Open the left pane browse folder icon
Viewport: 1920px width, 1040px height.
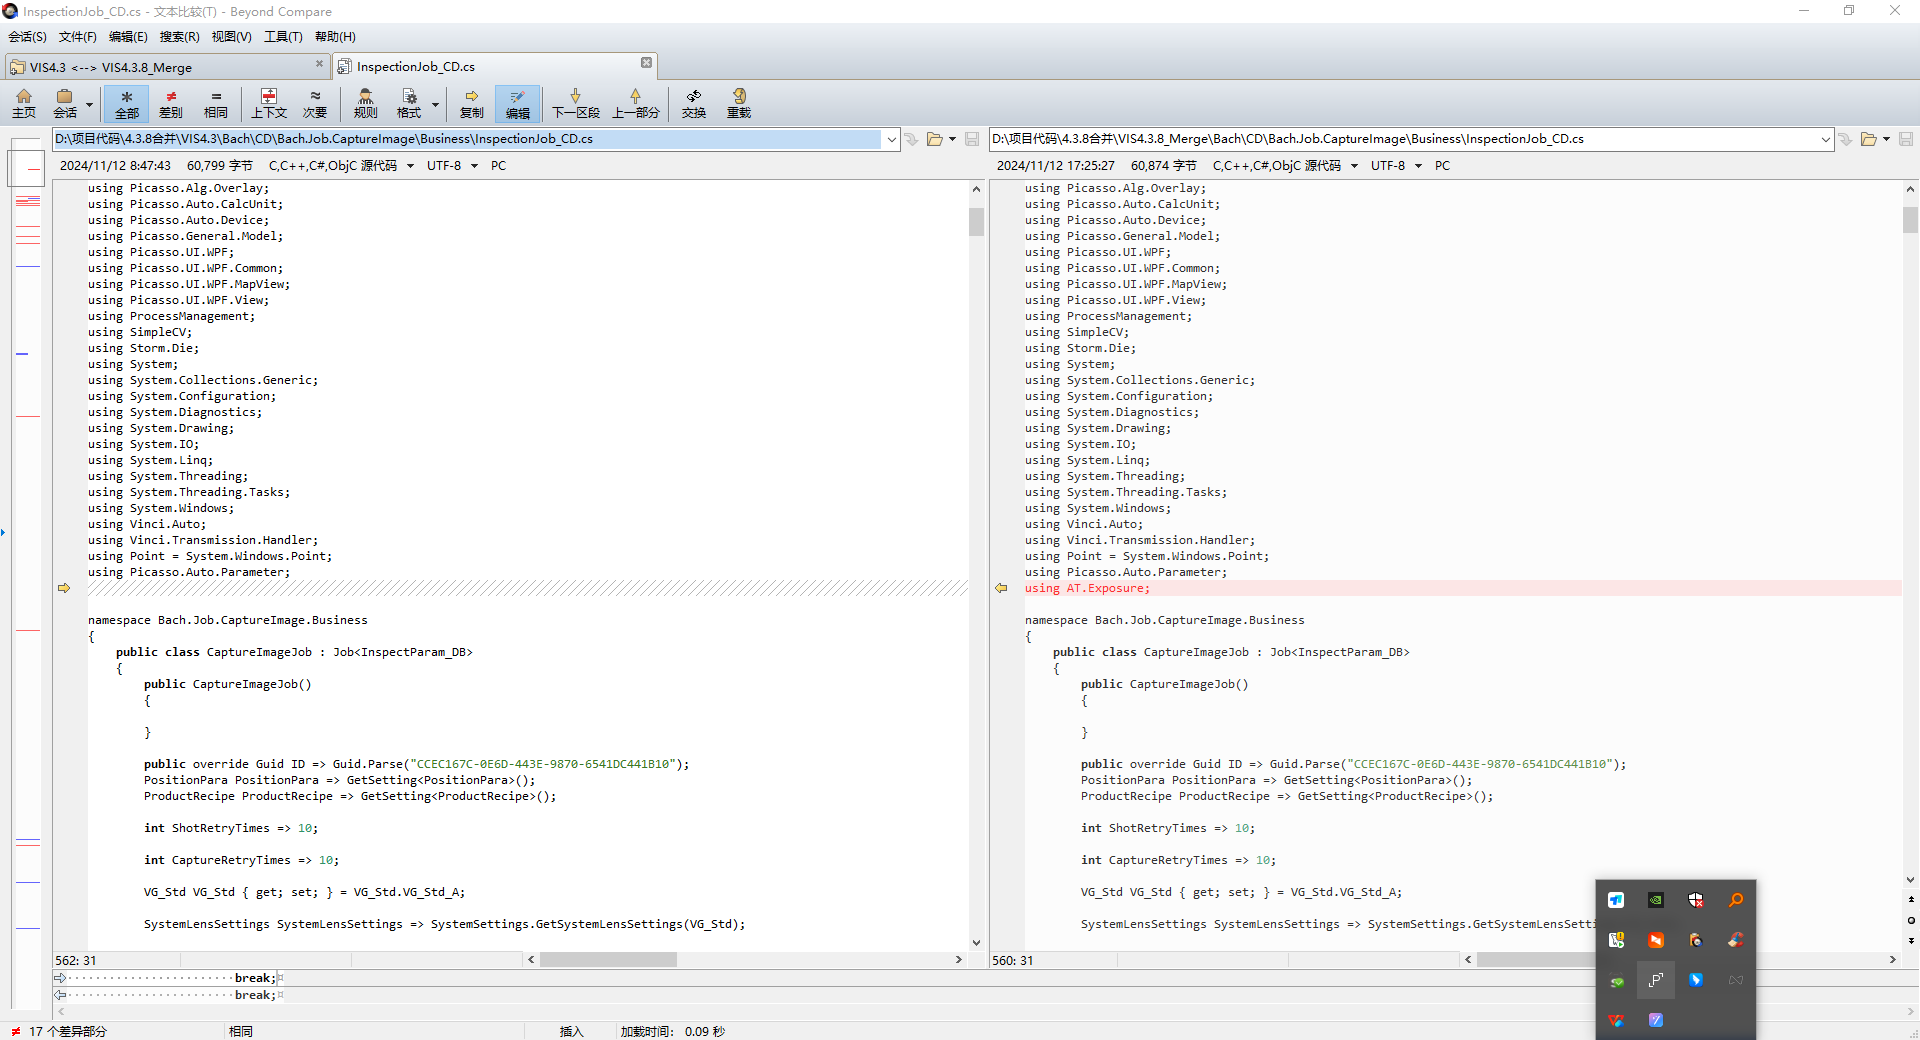[934, 139]
